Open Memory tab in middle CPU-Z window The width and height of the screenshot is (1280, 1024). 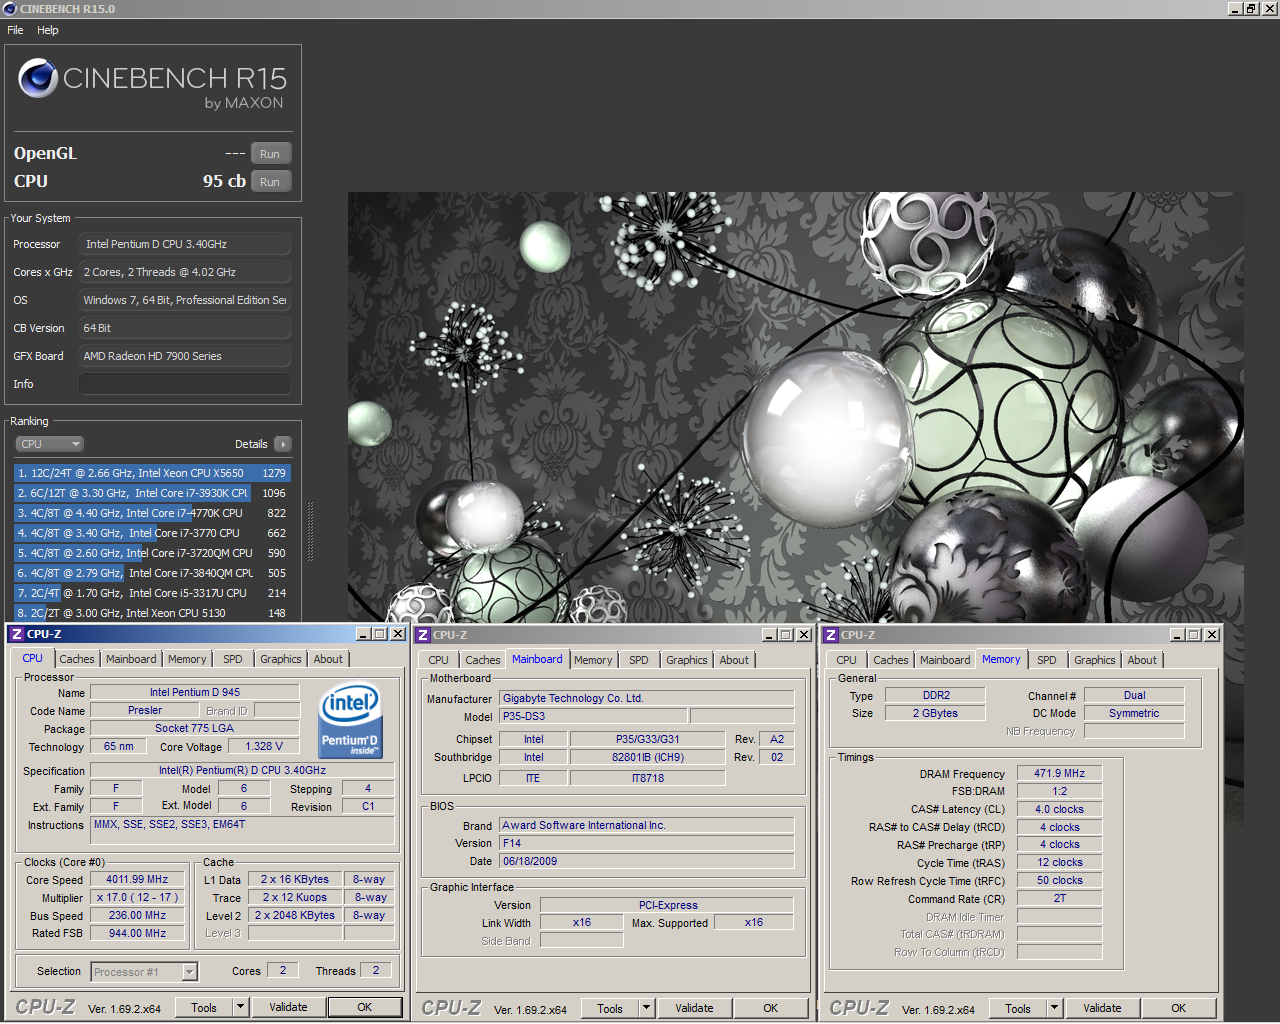tap(593, 660)
